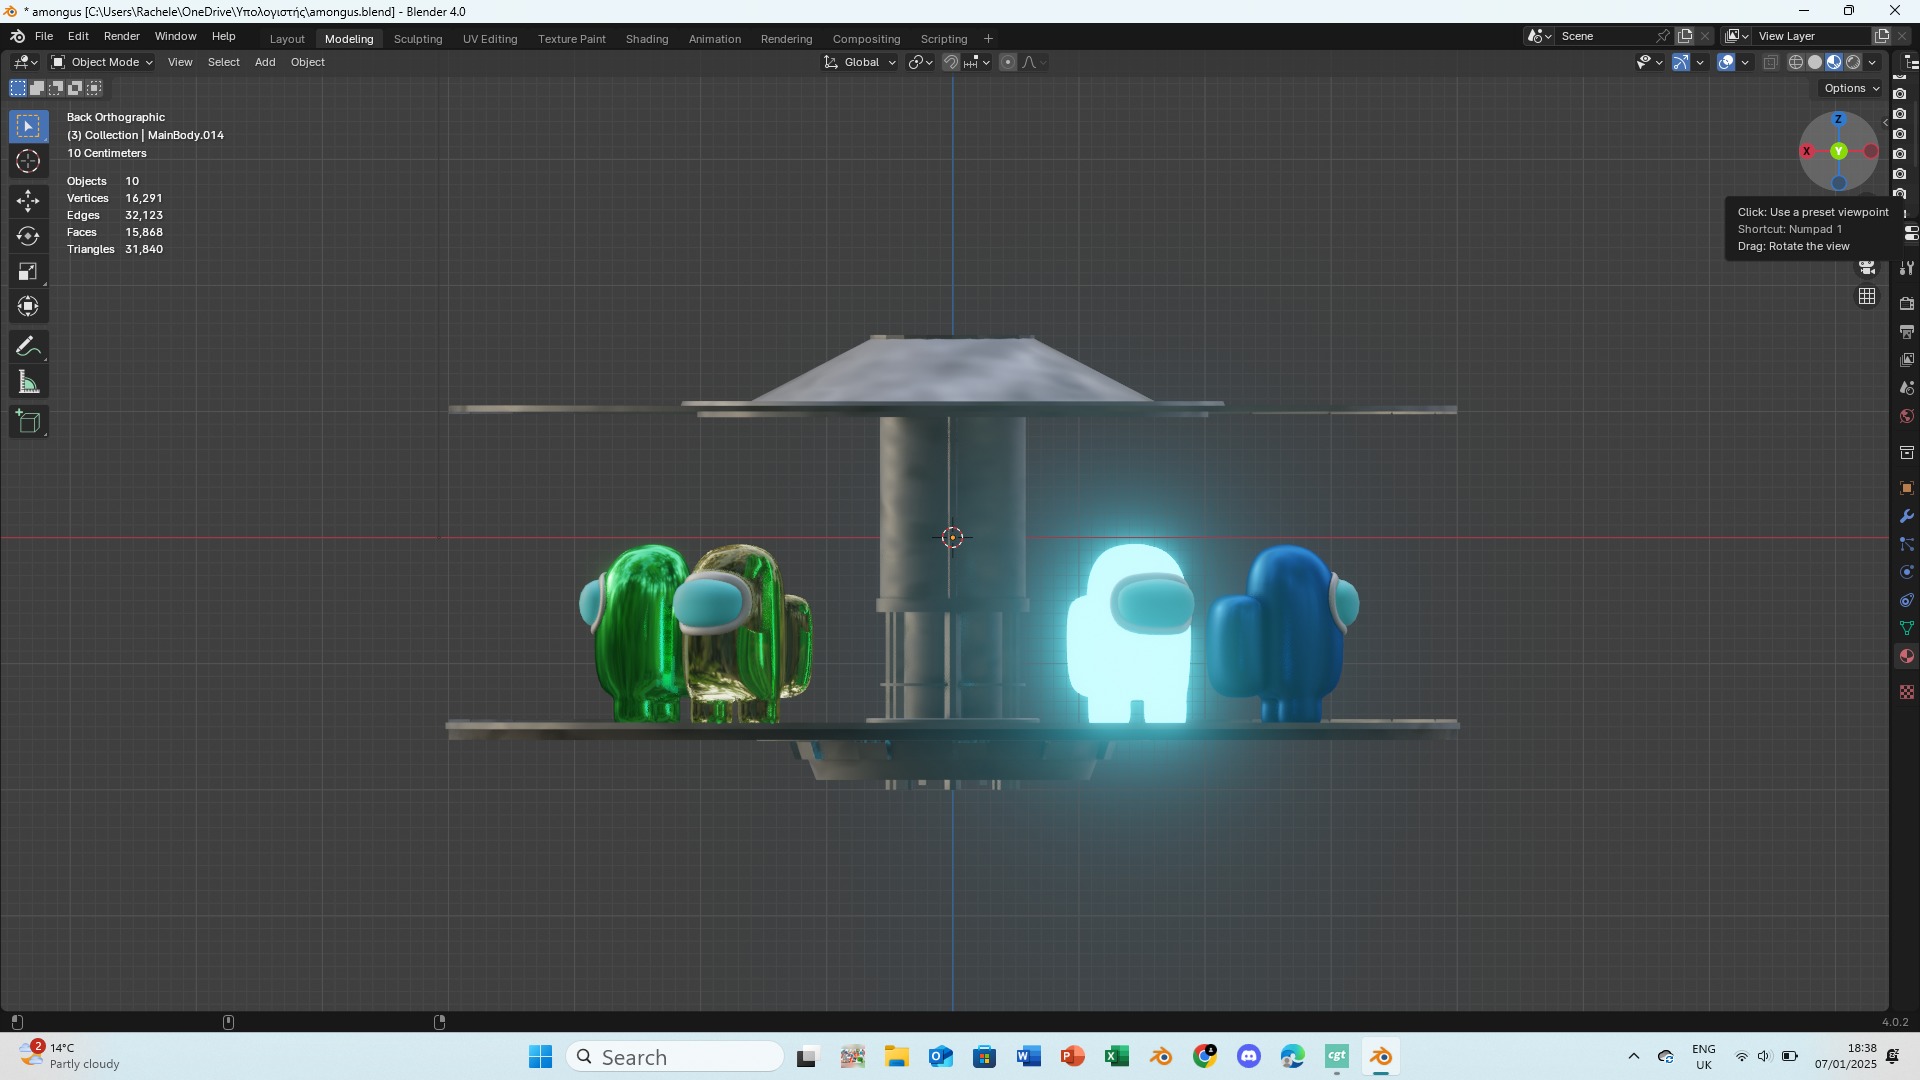Open the Texture properties tab
The height and width of the screenshot is (1080, 1920).
1907,692
